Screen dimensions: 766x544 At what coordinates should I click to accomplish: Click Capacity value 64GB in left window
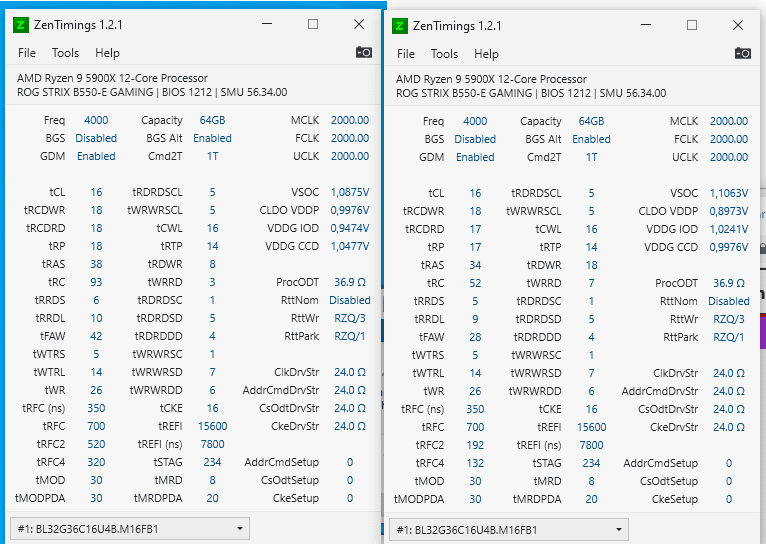(213, 120)
